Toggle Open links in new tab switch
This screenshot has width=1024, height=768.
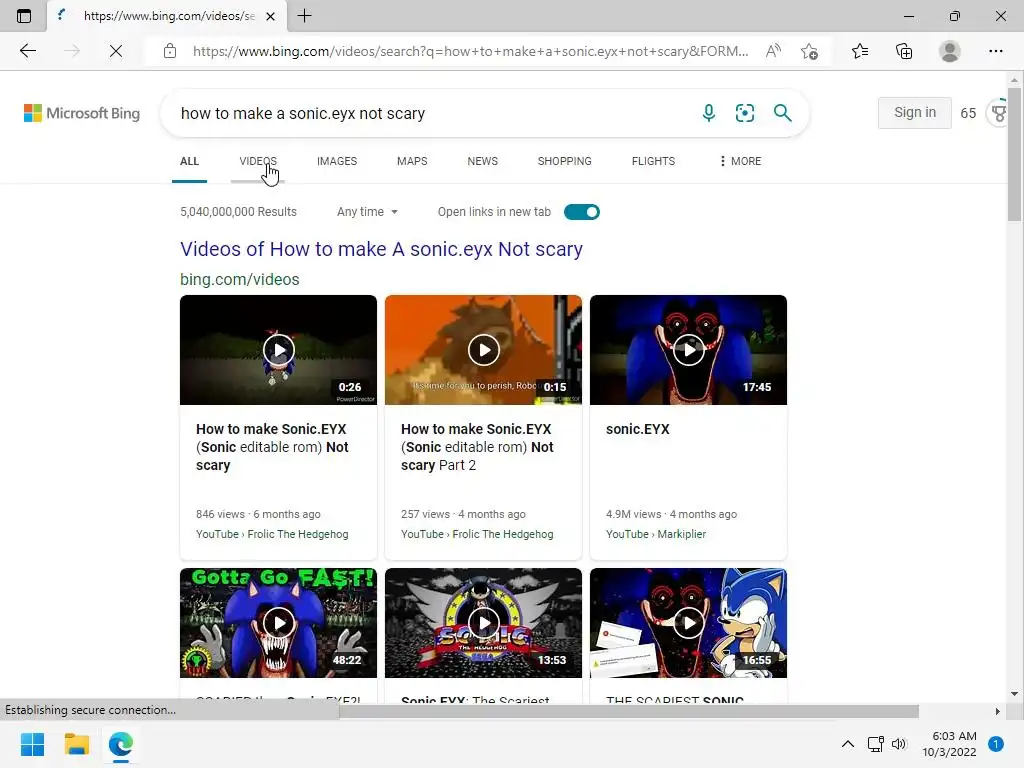point(581,212)
